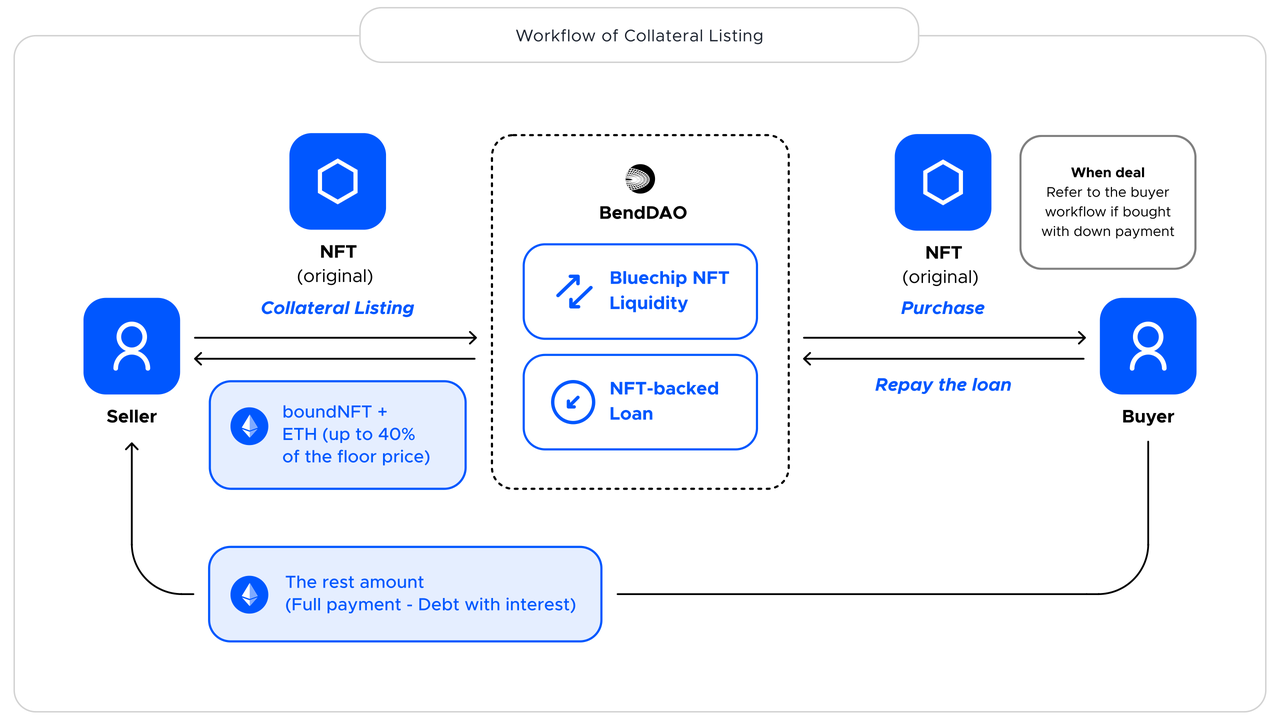This screenshot has height=720, width=1280.
Task: Click the BendDAO logo icon
Action: tap(639, 179)
